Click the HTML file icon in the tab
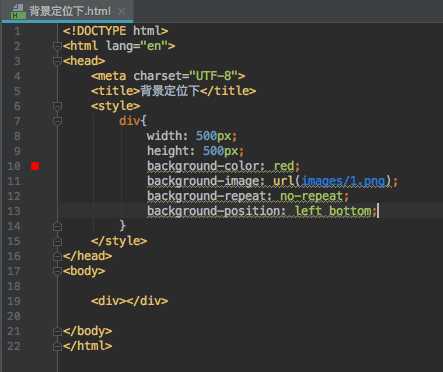The image size is (443, 372). 17,12
